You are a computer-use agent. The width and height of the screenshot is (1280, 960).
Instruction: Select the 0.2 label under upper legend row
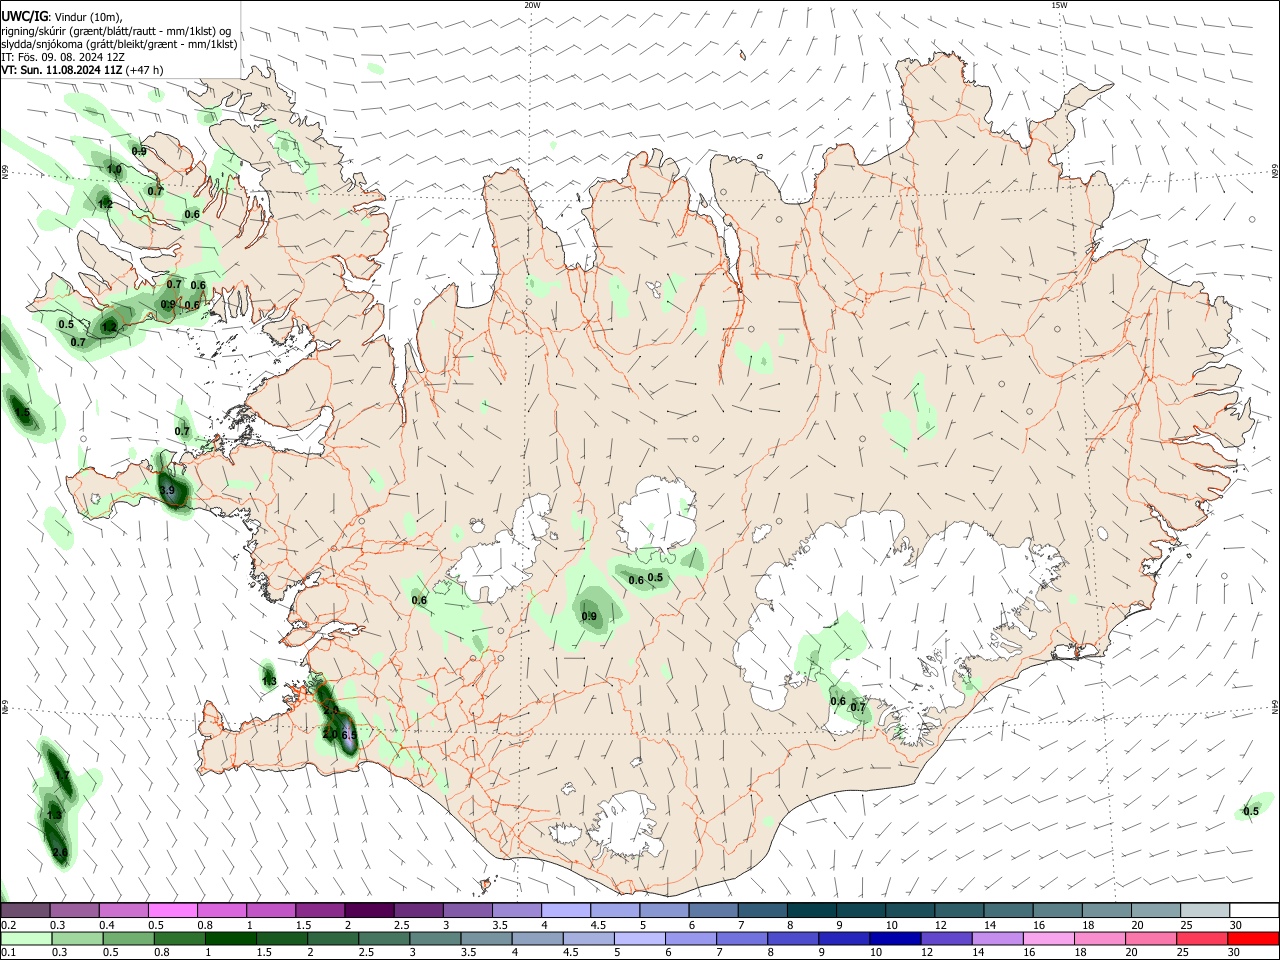coord(8,925)
